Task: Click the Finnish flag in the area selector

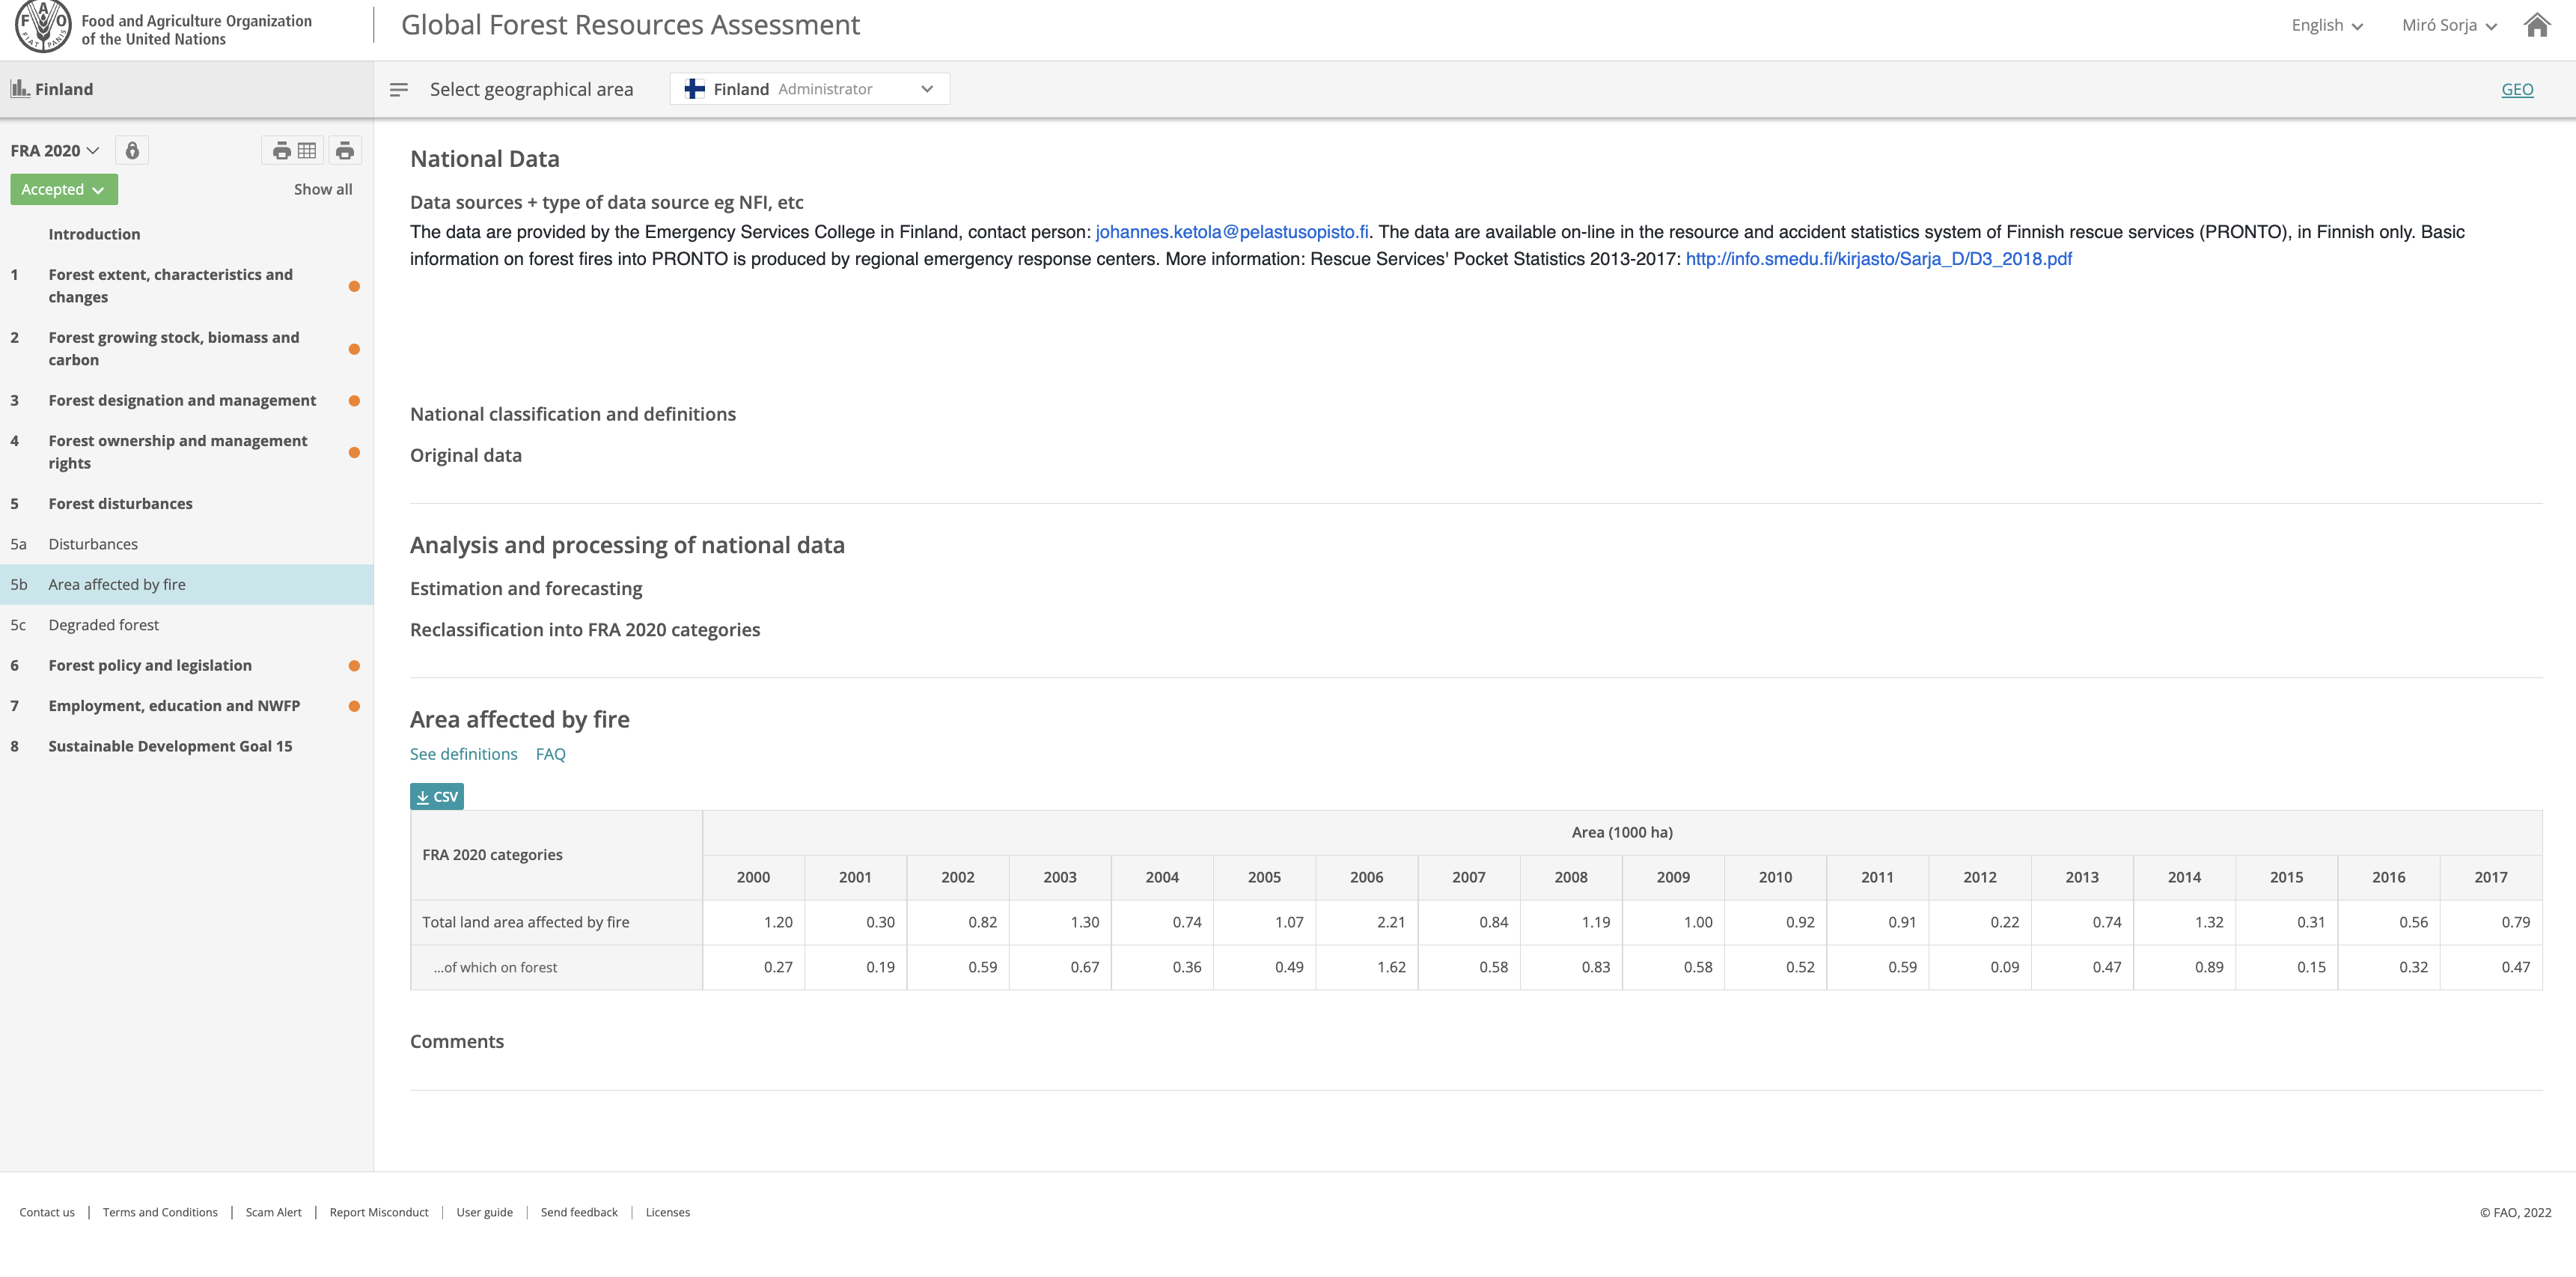Action: pyautogui.click(x=695, y=88)
